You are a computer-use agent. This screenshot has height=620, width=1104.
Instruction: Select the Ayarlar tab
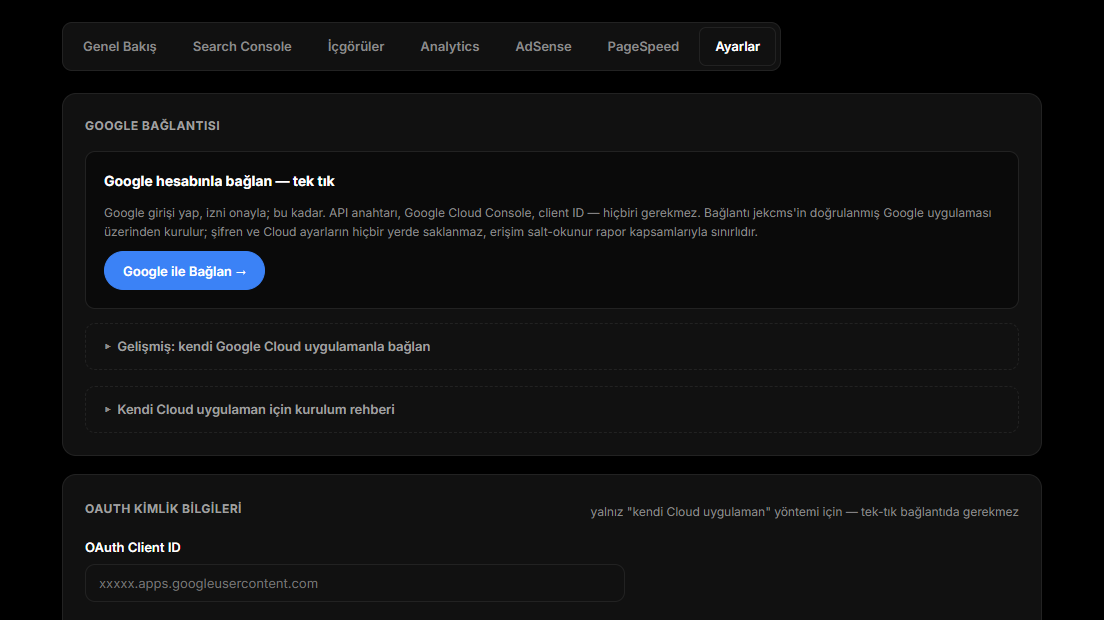point(737,46)
